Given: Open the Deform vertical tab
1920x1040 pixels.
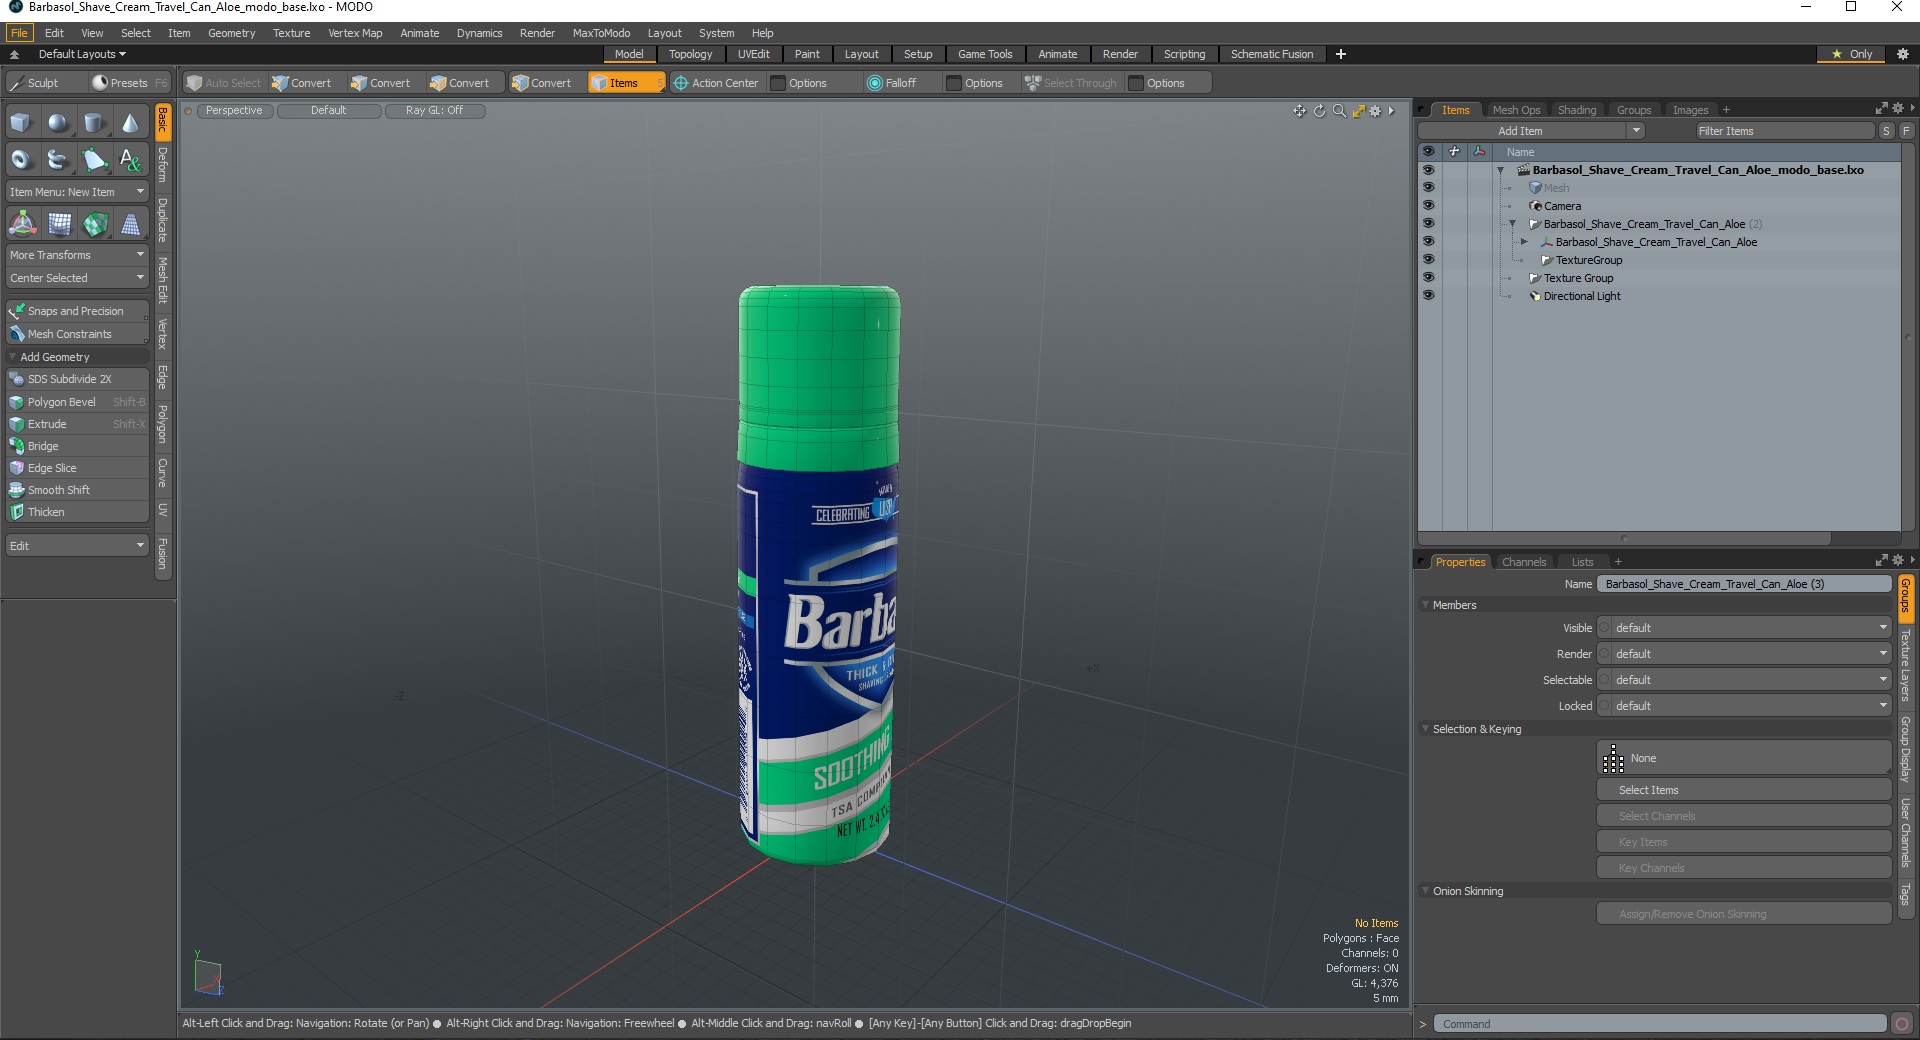Looking at the screenshot, I should click(x=163, y=165).
